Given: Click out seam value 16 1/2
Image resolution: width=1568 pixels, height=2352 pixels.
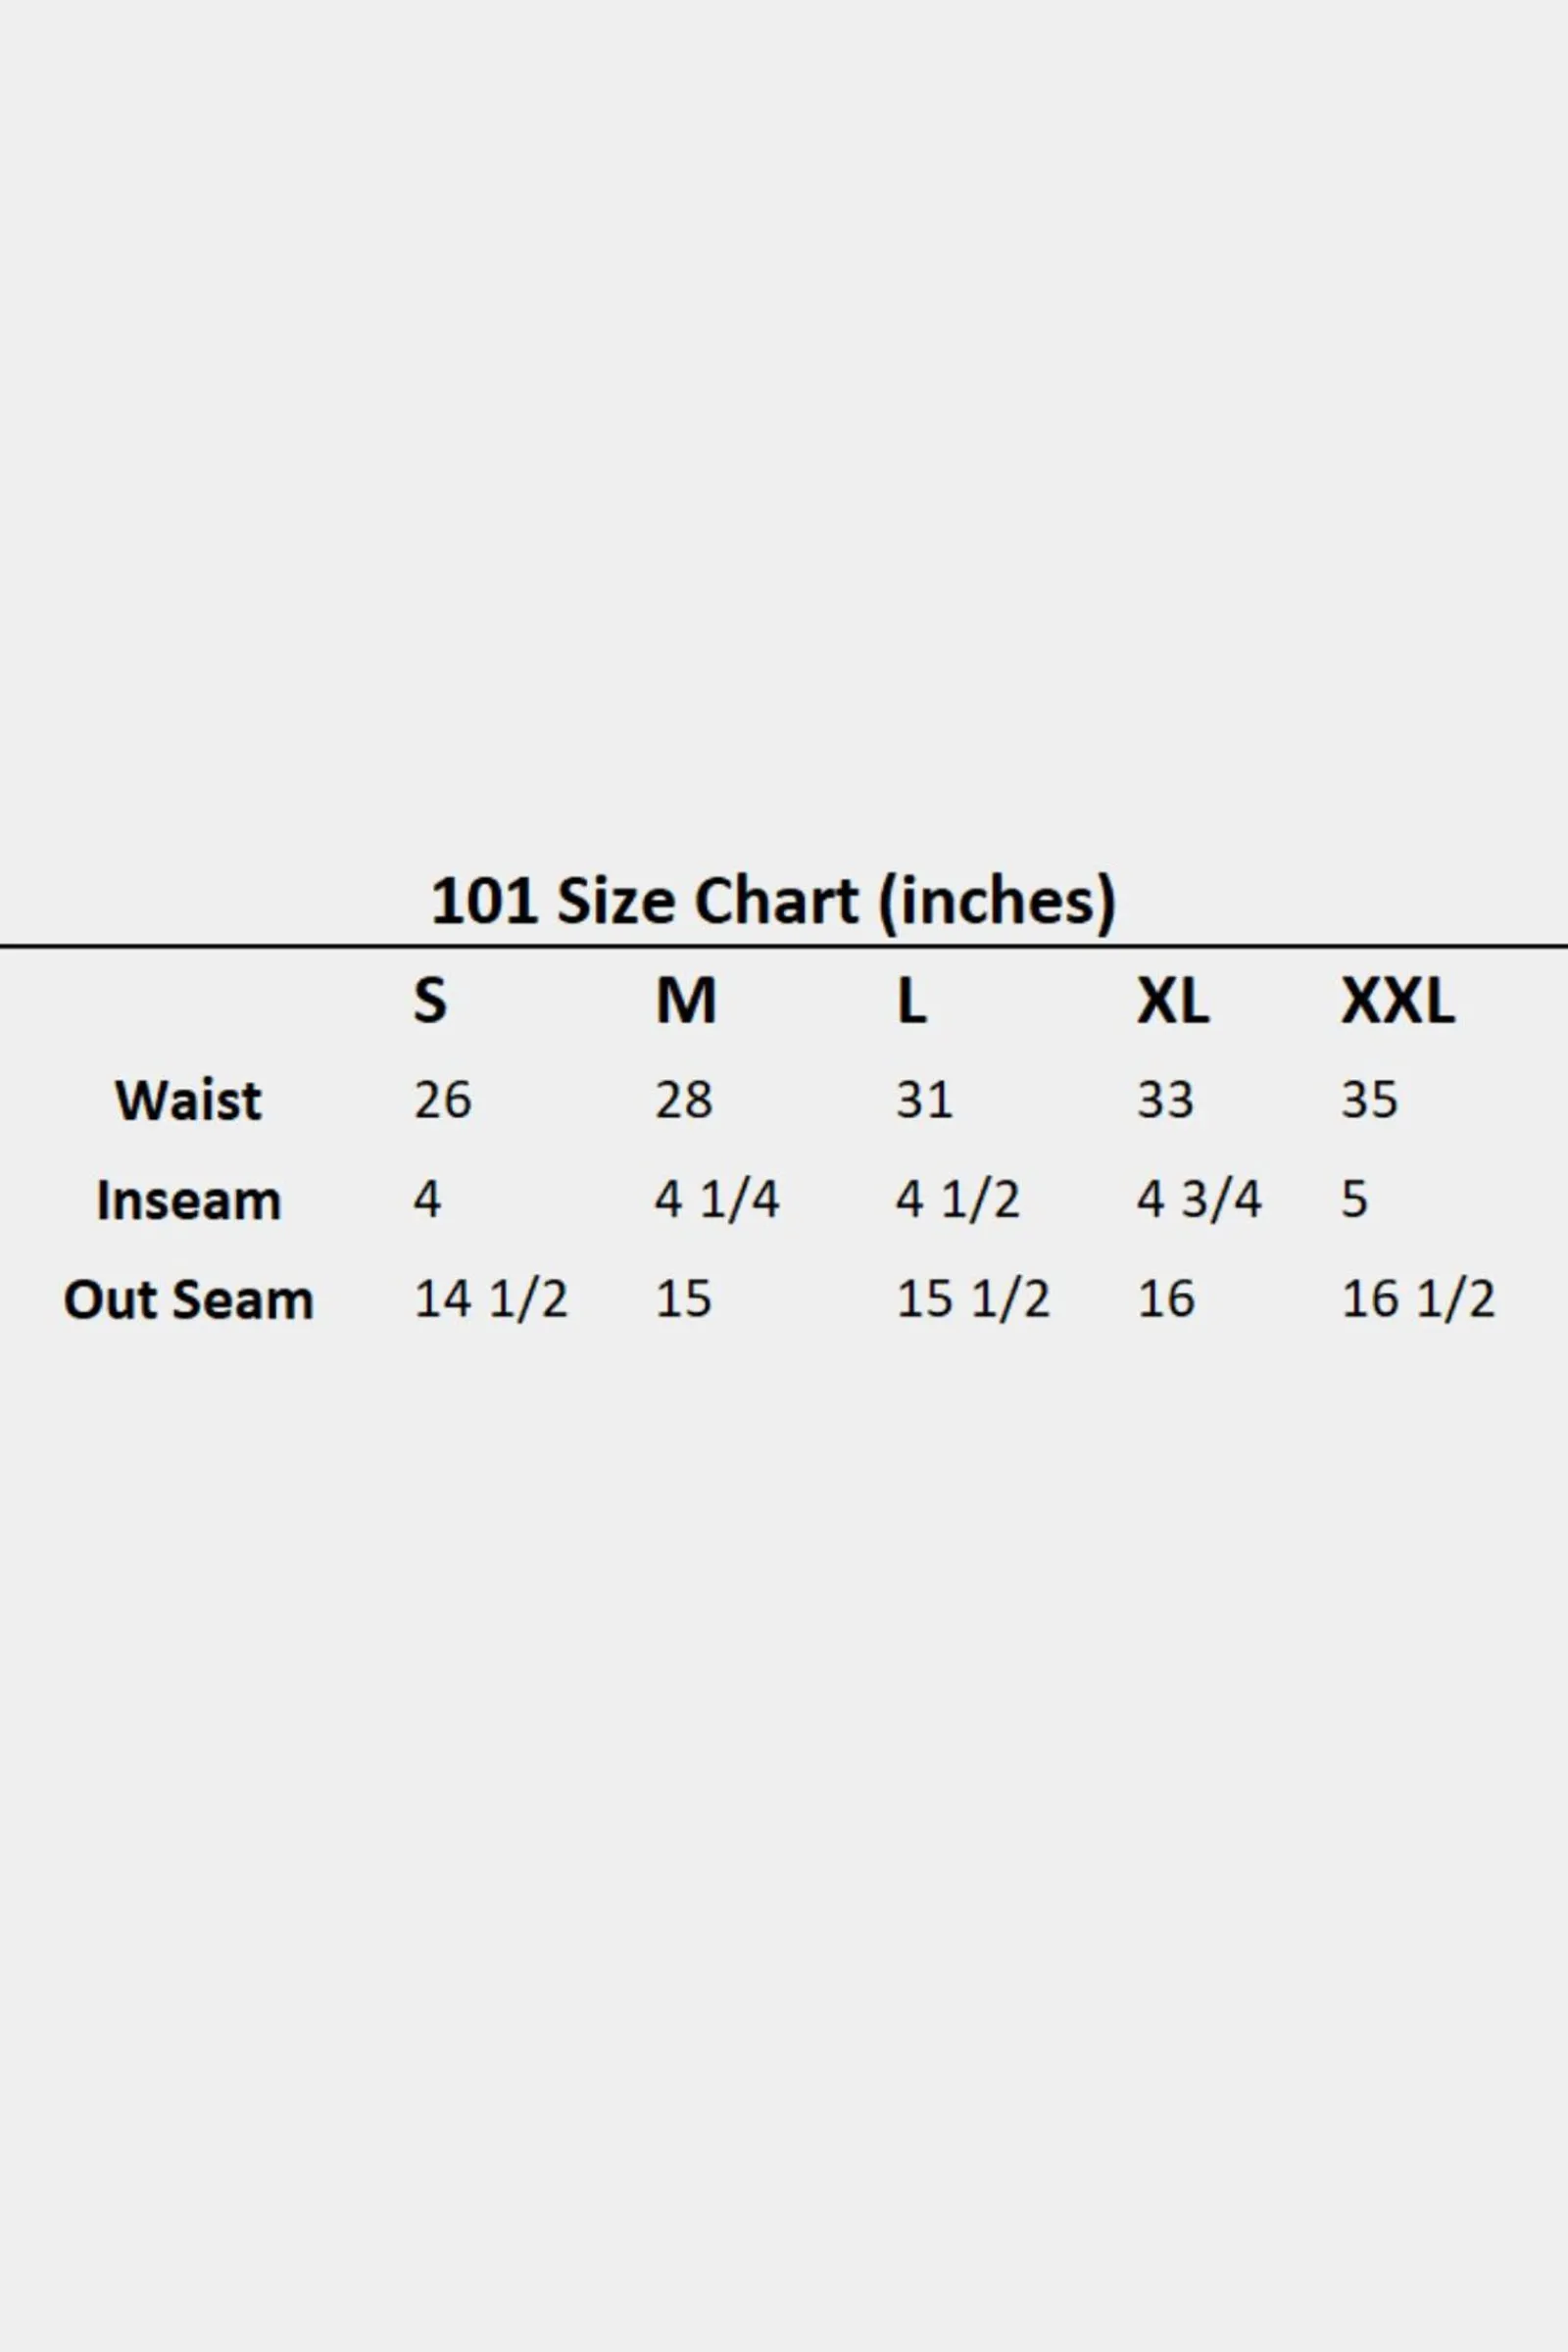Looking at the screenshot, I should pyautogui.click(x=1418, y=1299).
